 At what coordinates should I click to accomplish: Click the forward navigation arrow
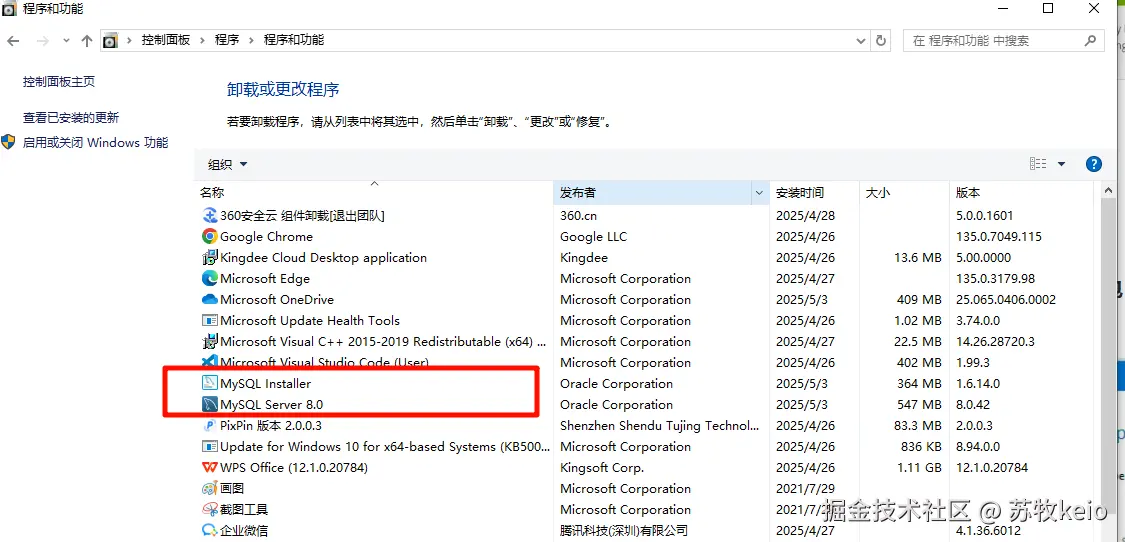click(x=42, y=41)
